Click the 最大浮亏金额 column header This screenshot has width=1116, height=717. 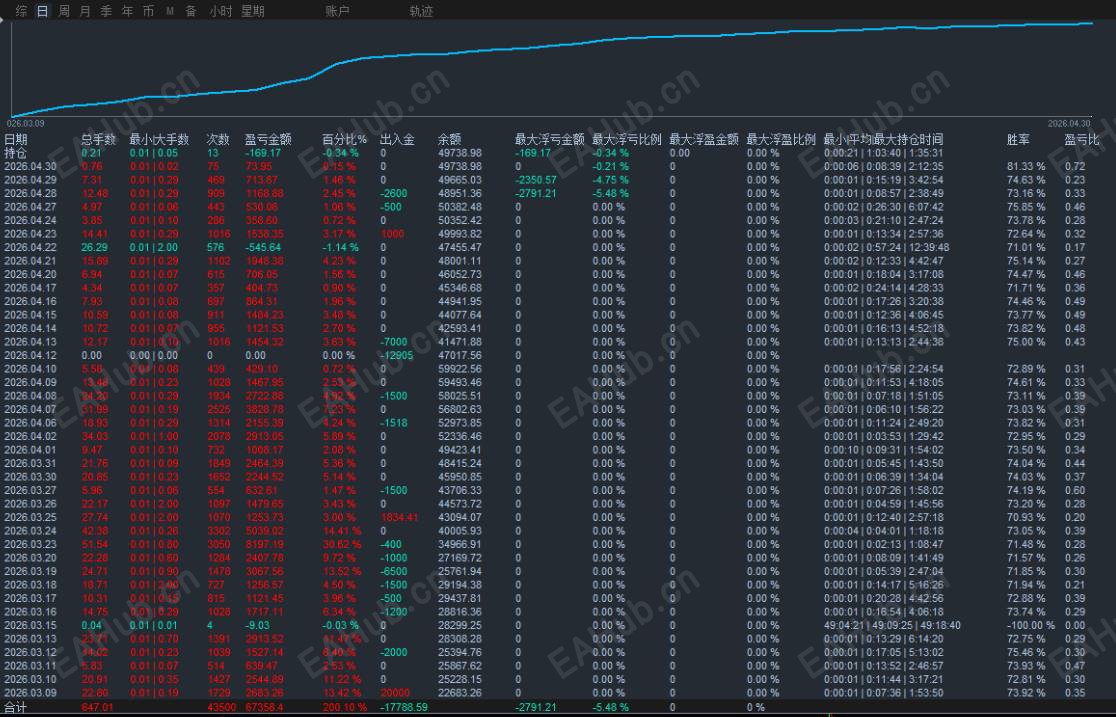click(549, 140)
